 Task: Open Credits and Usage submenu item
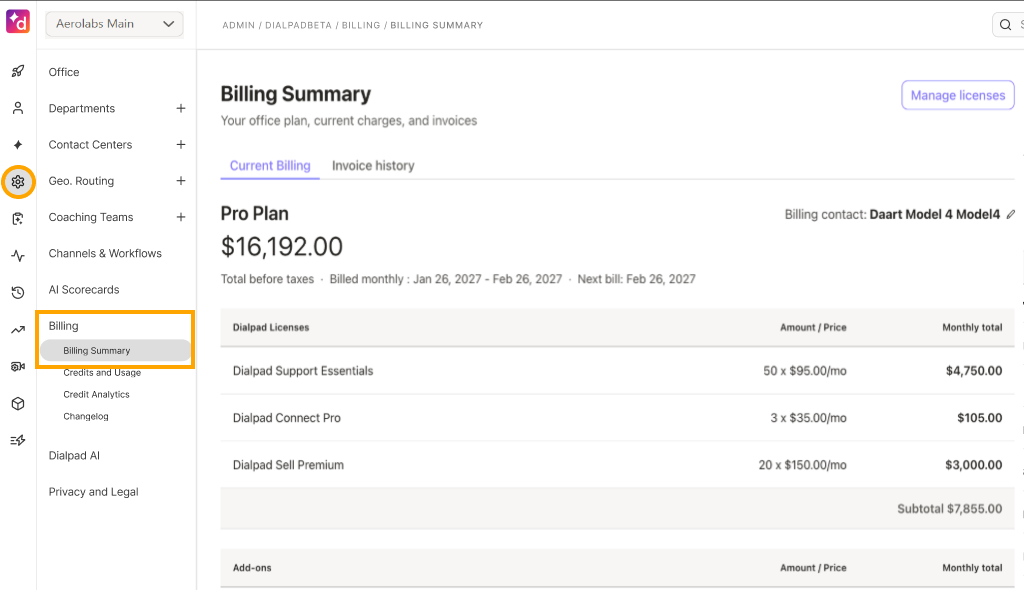click(x=102, y=372)
